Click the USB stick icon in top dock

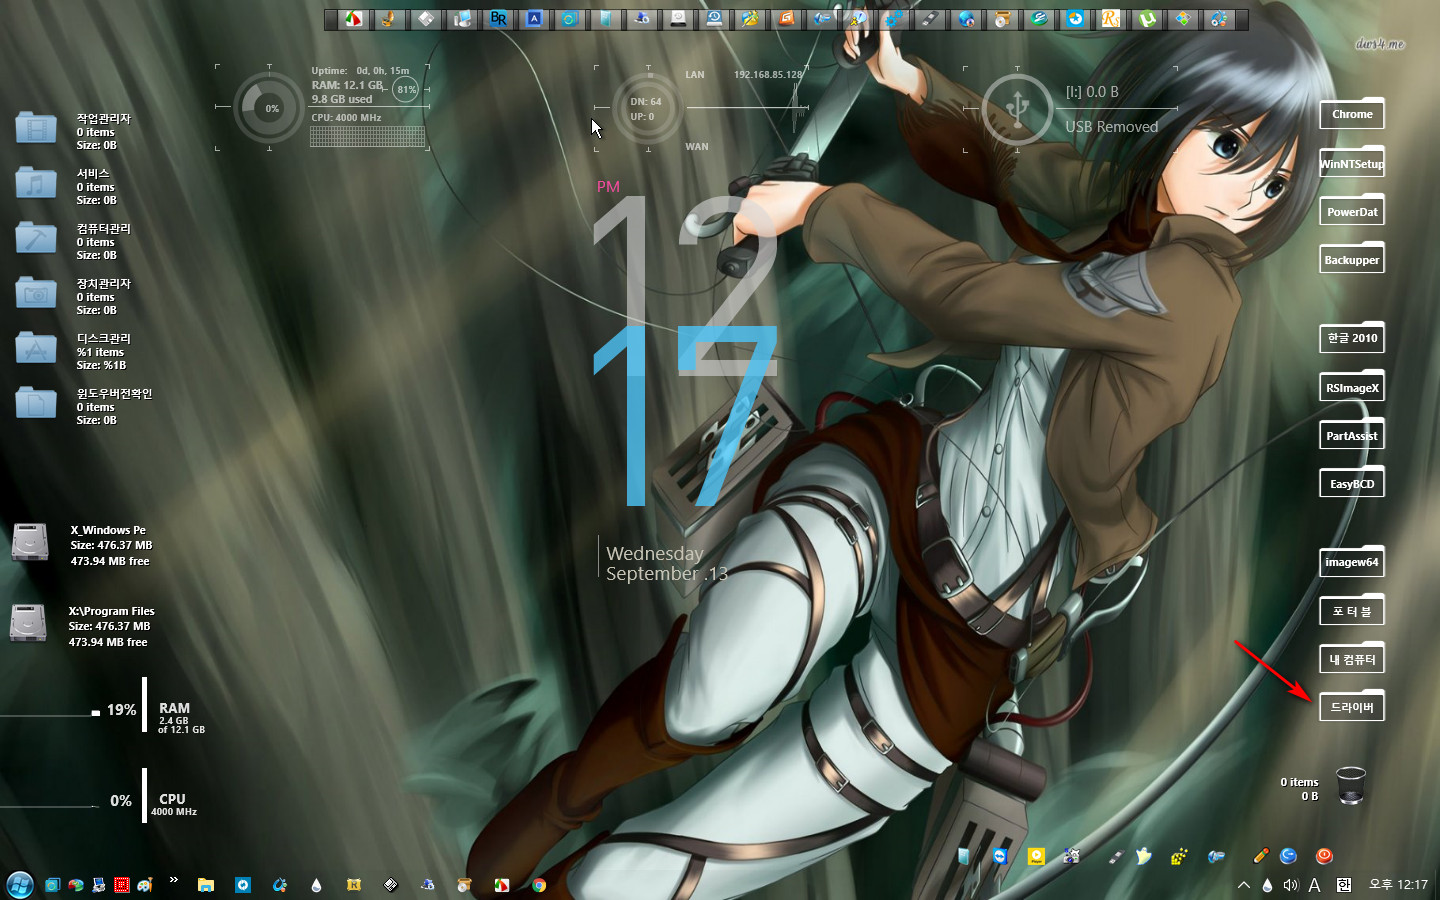930,18
